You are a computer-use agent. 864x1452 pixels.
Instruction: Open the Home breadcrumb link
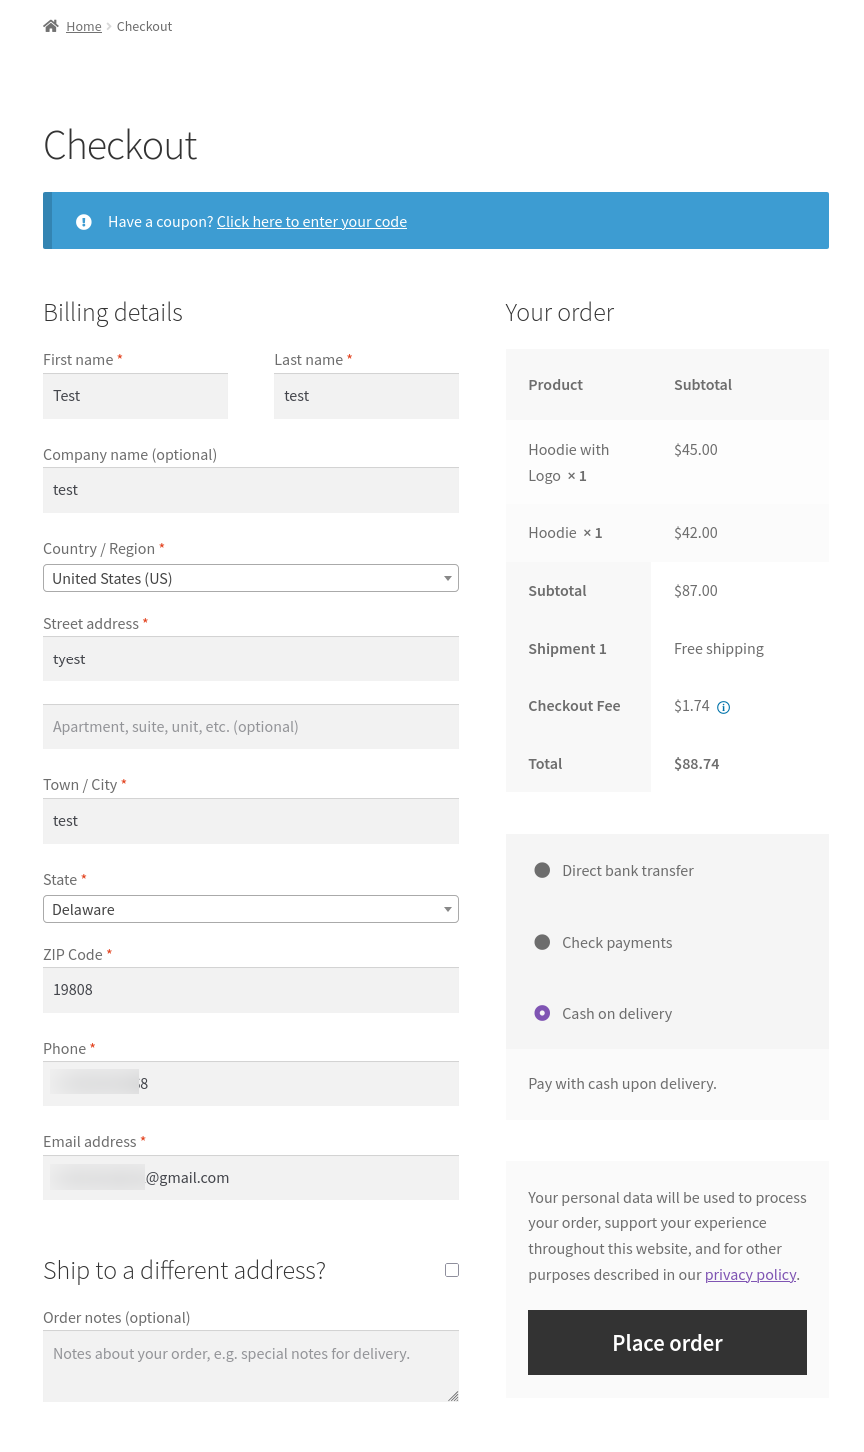(x=84, y=26)
